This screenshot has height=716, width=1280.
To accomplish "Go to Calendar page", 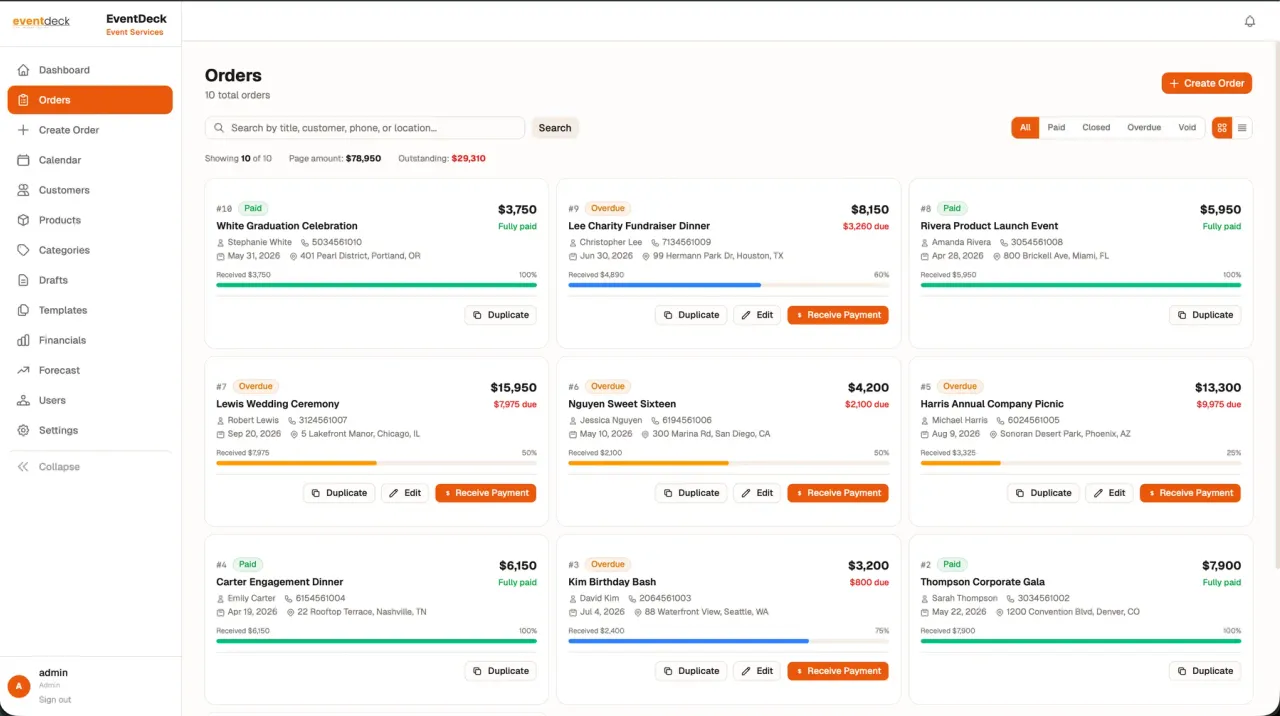I will click(90, 160).
